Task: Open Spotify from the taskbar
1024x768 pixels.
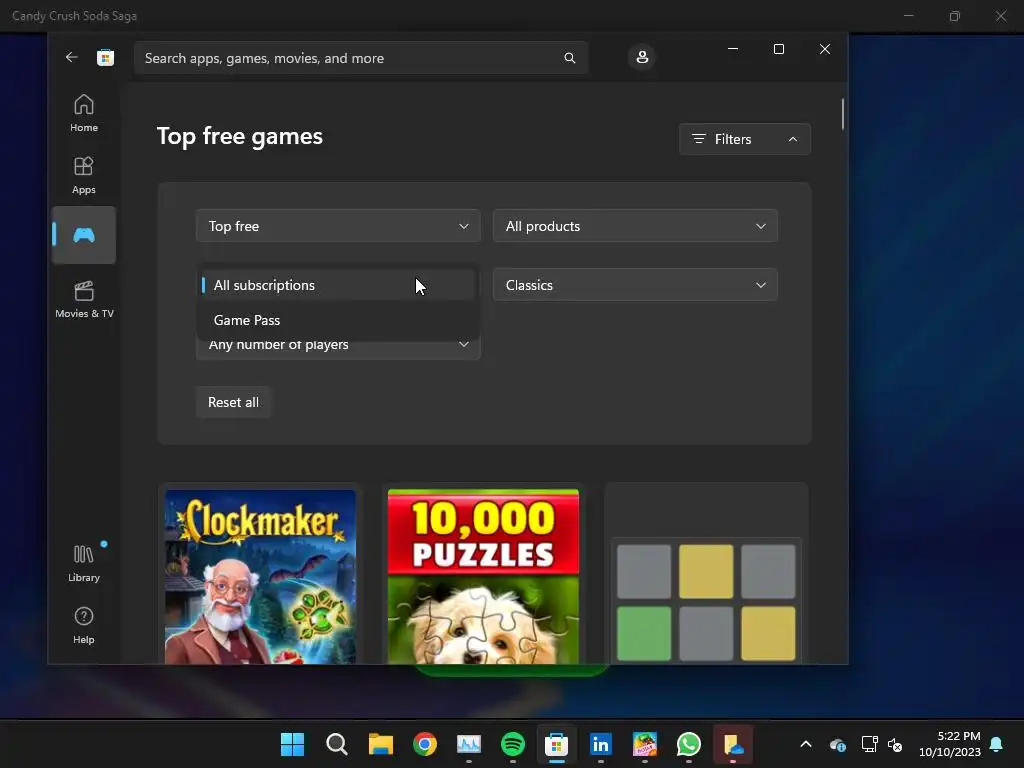Action: click(x=513, y=744)
